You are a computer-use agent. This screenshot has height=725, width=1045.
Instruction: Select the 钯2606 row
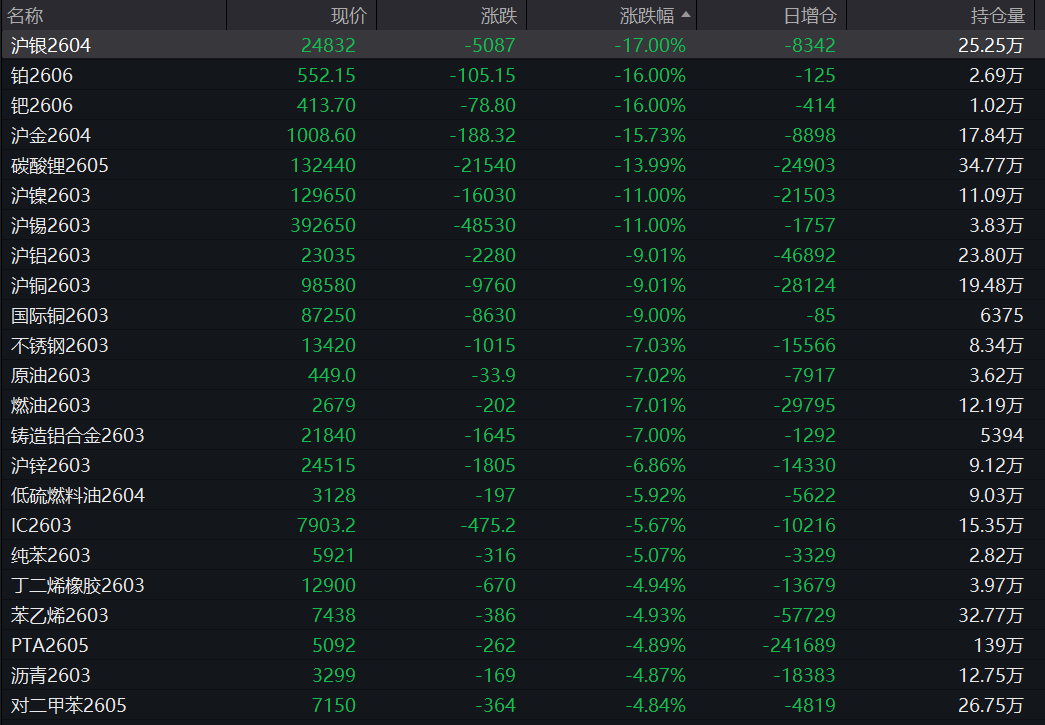pos(42,105)
